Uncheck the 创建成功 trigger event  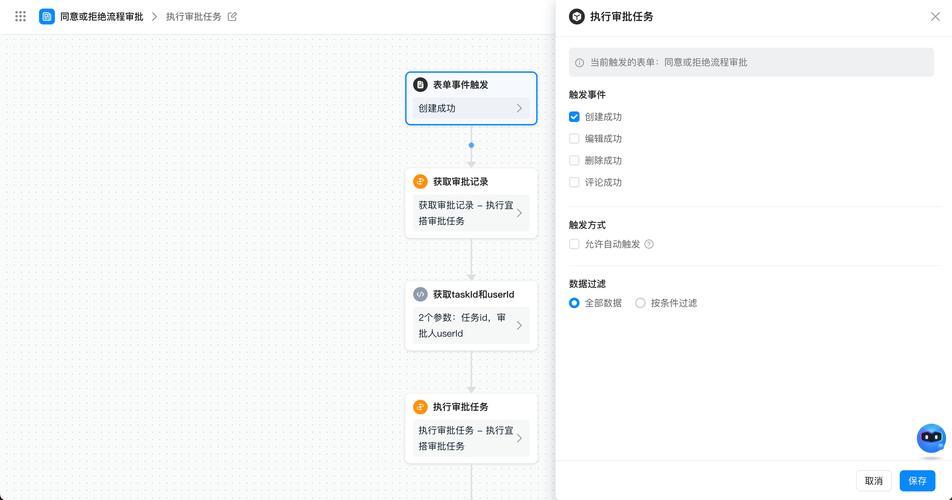(x=574, y=117)
